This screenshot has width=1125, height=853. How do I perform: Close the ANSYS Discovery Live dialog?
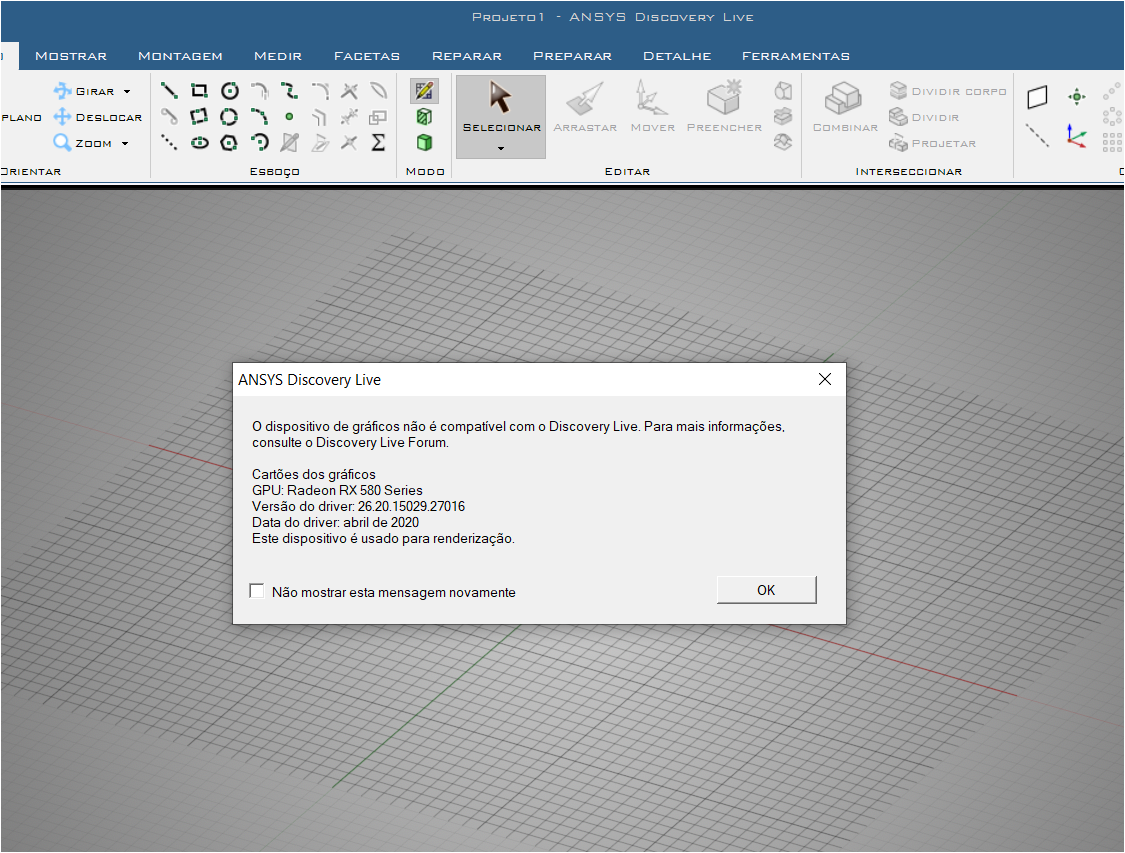point(825,379)
